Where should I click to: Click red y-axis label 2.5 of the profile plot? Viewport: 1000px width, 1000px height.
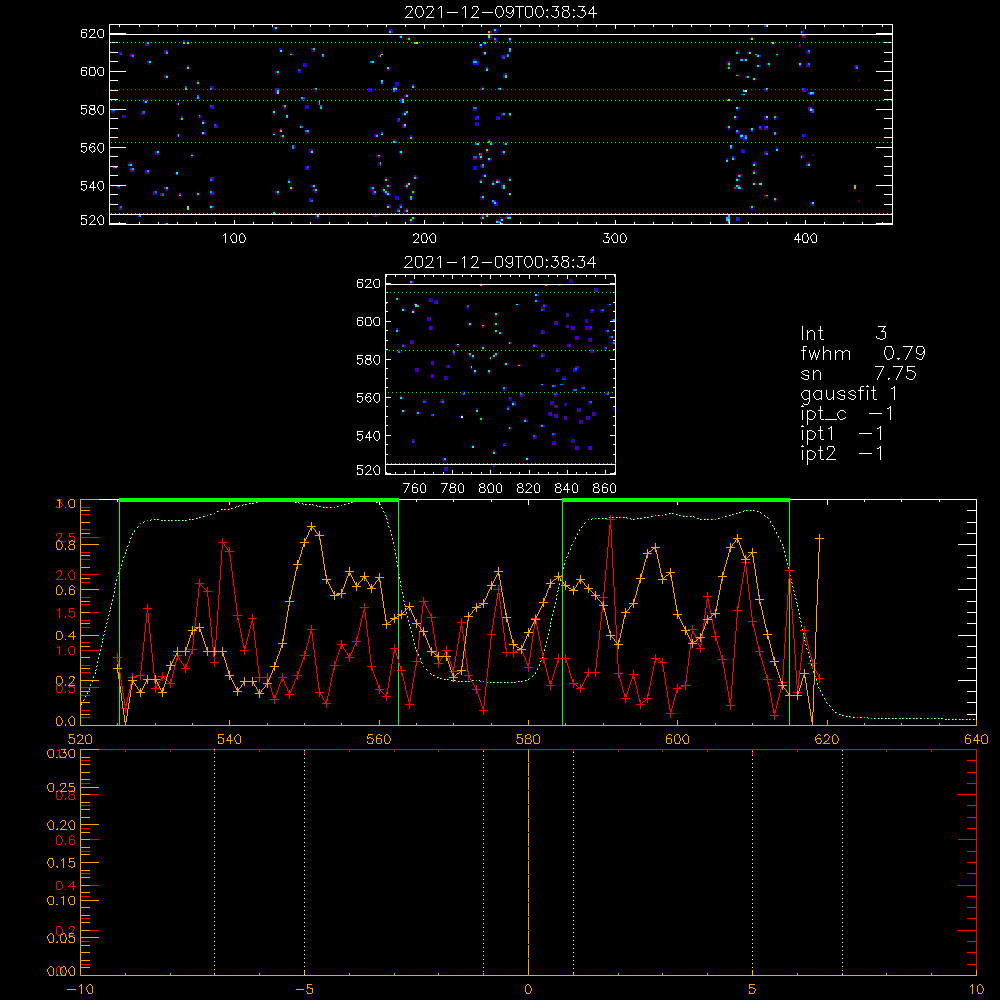pos(66,536)
